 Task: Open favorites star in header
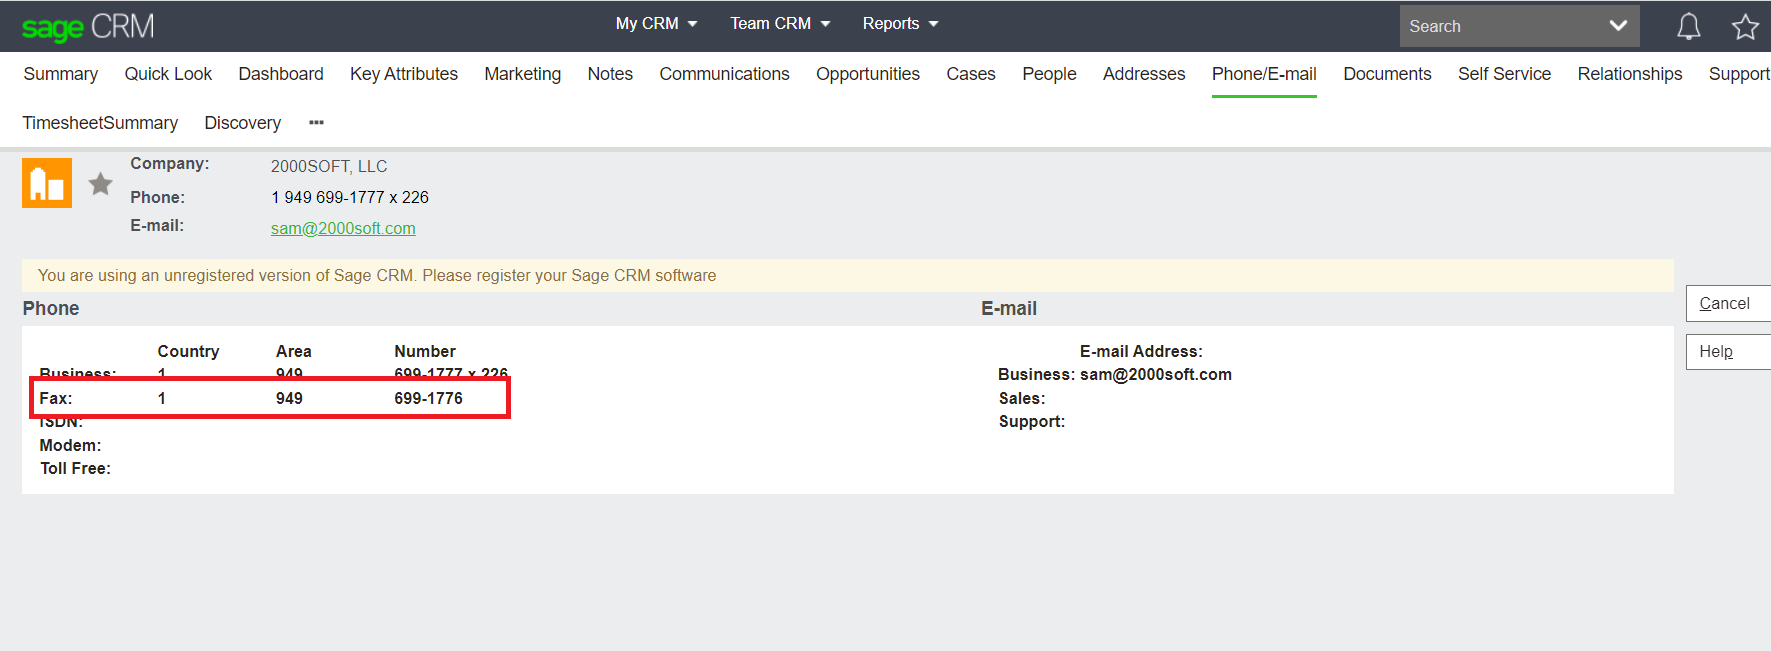click(1745, 26)
